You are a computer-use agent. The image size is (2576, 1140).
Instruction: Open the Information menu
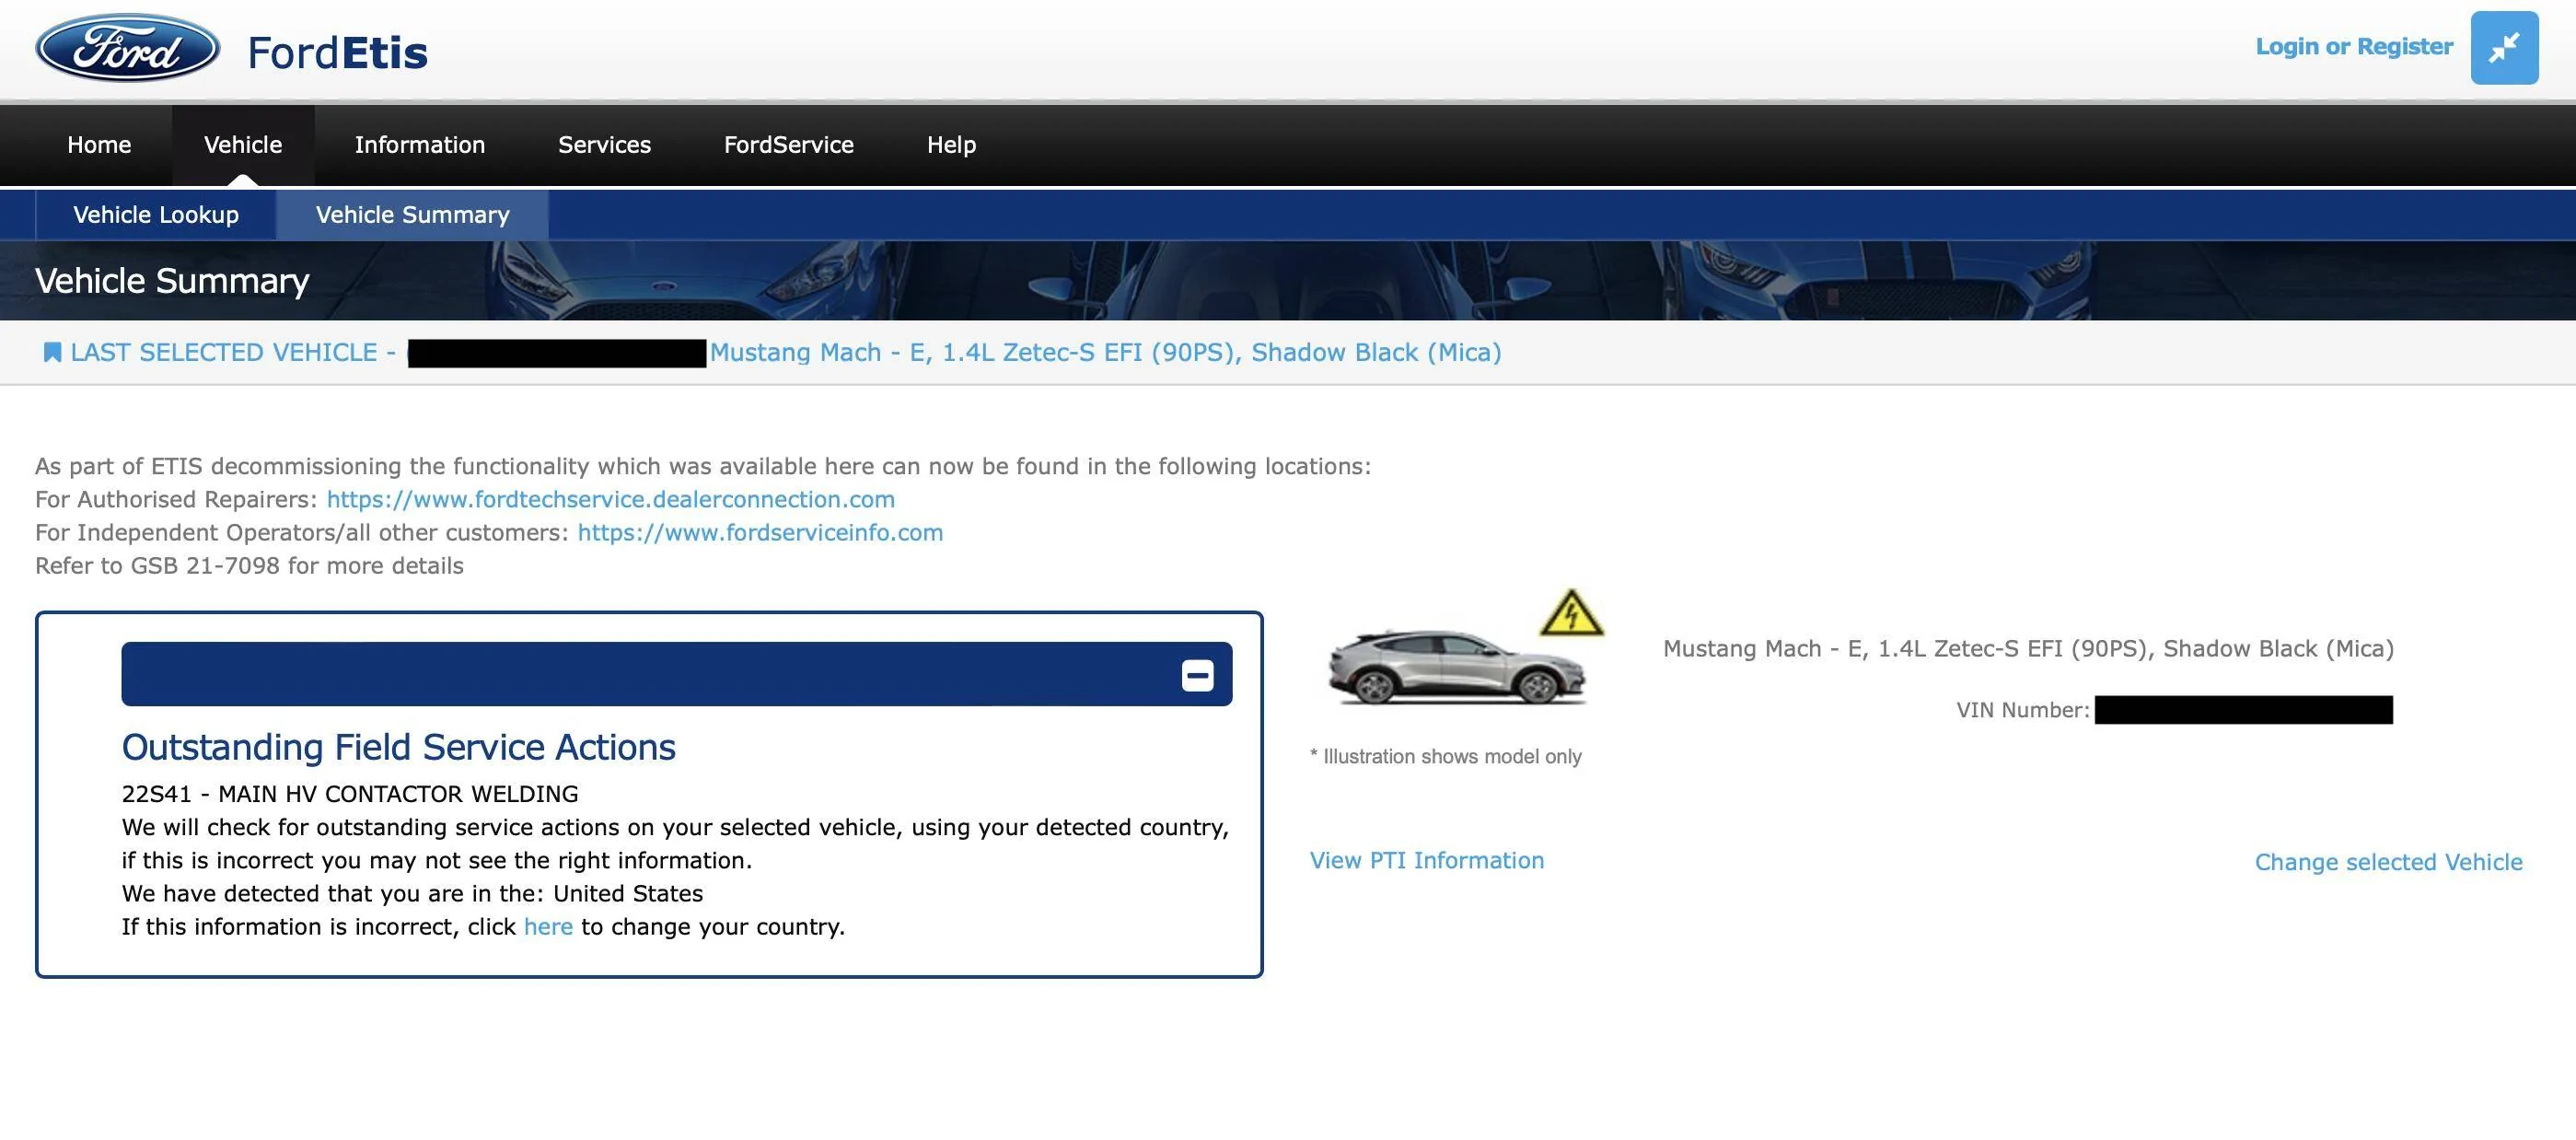420,145
